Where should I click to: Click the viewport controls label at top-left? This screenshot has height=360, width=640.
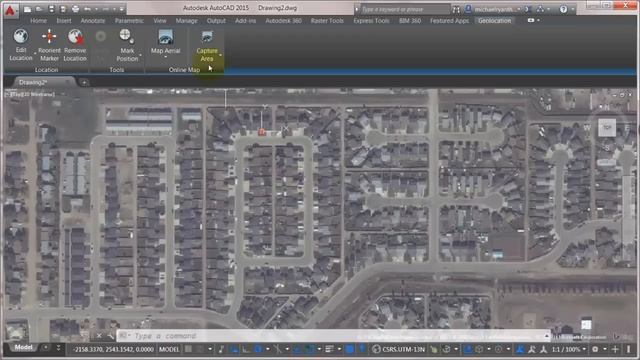tap(30, 94)
